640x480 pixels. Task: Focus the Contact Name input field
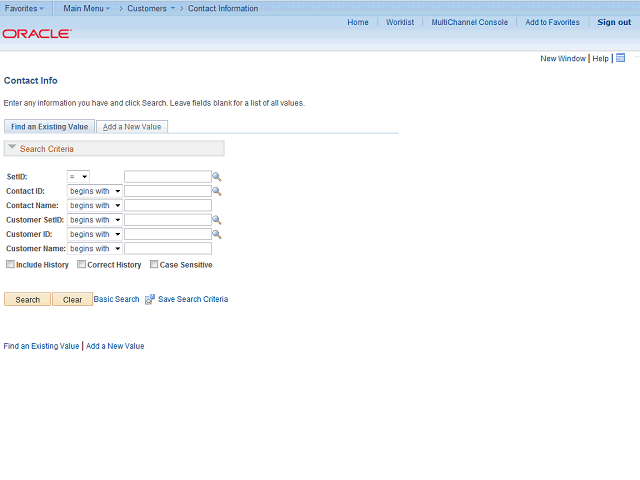click(x=168, y=205)
